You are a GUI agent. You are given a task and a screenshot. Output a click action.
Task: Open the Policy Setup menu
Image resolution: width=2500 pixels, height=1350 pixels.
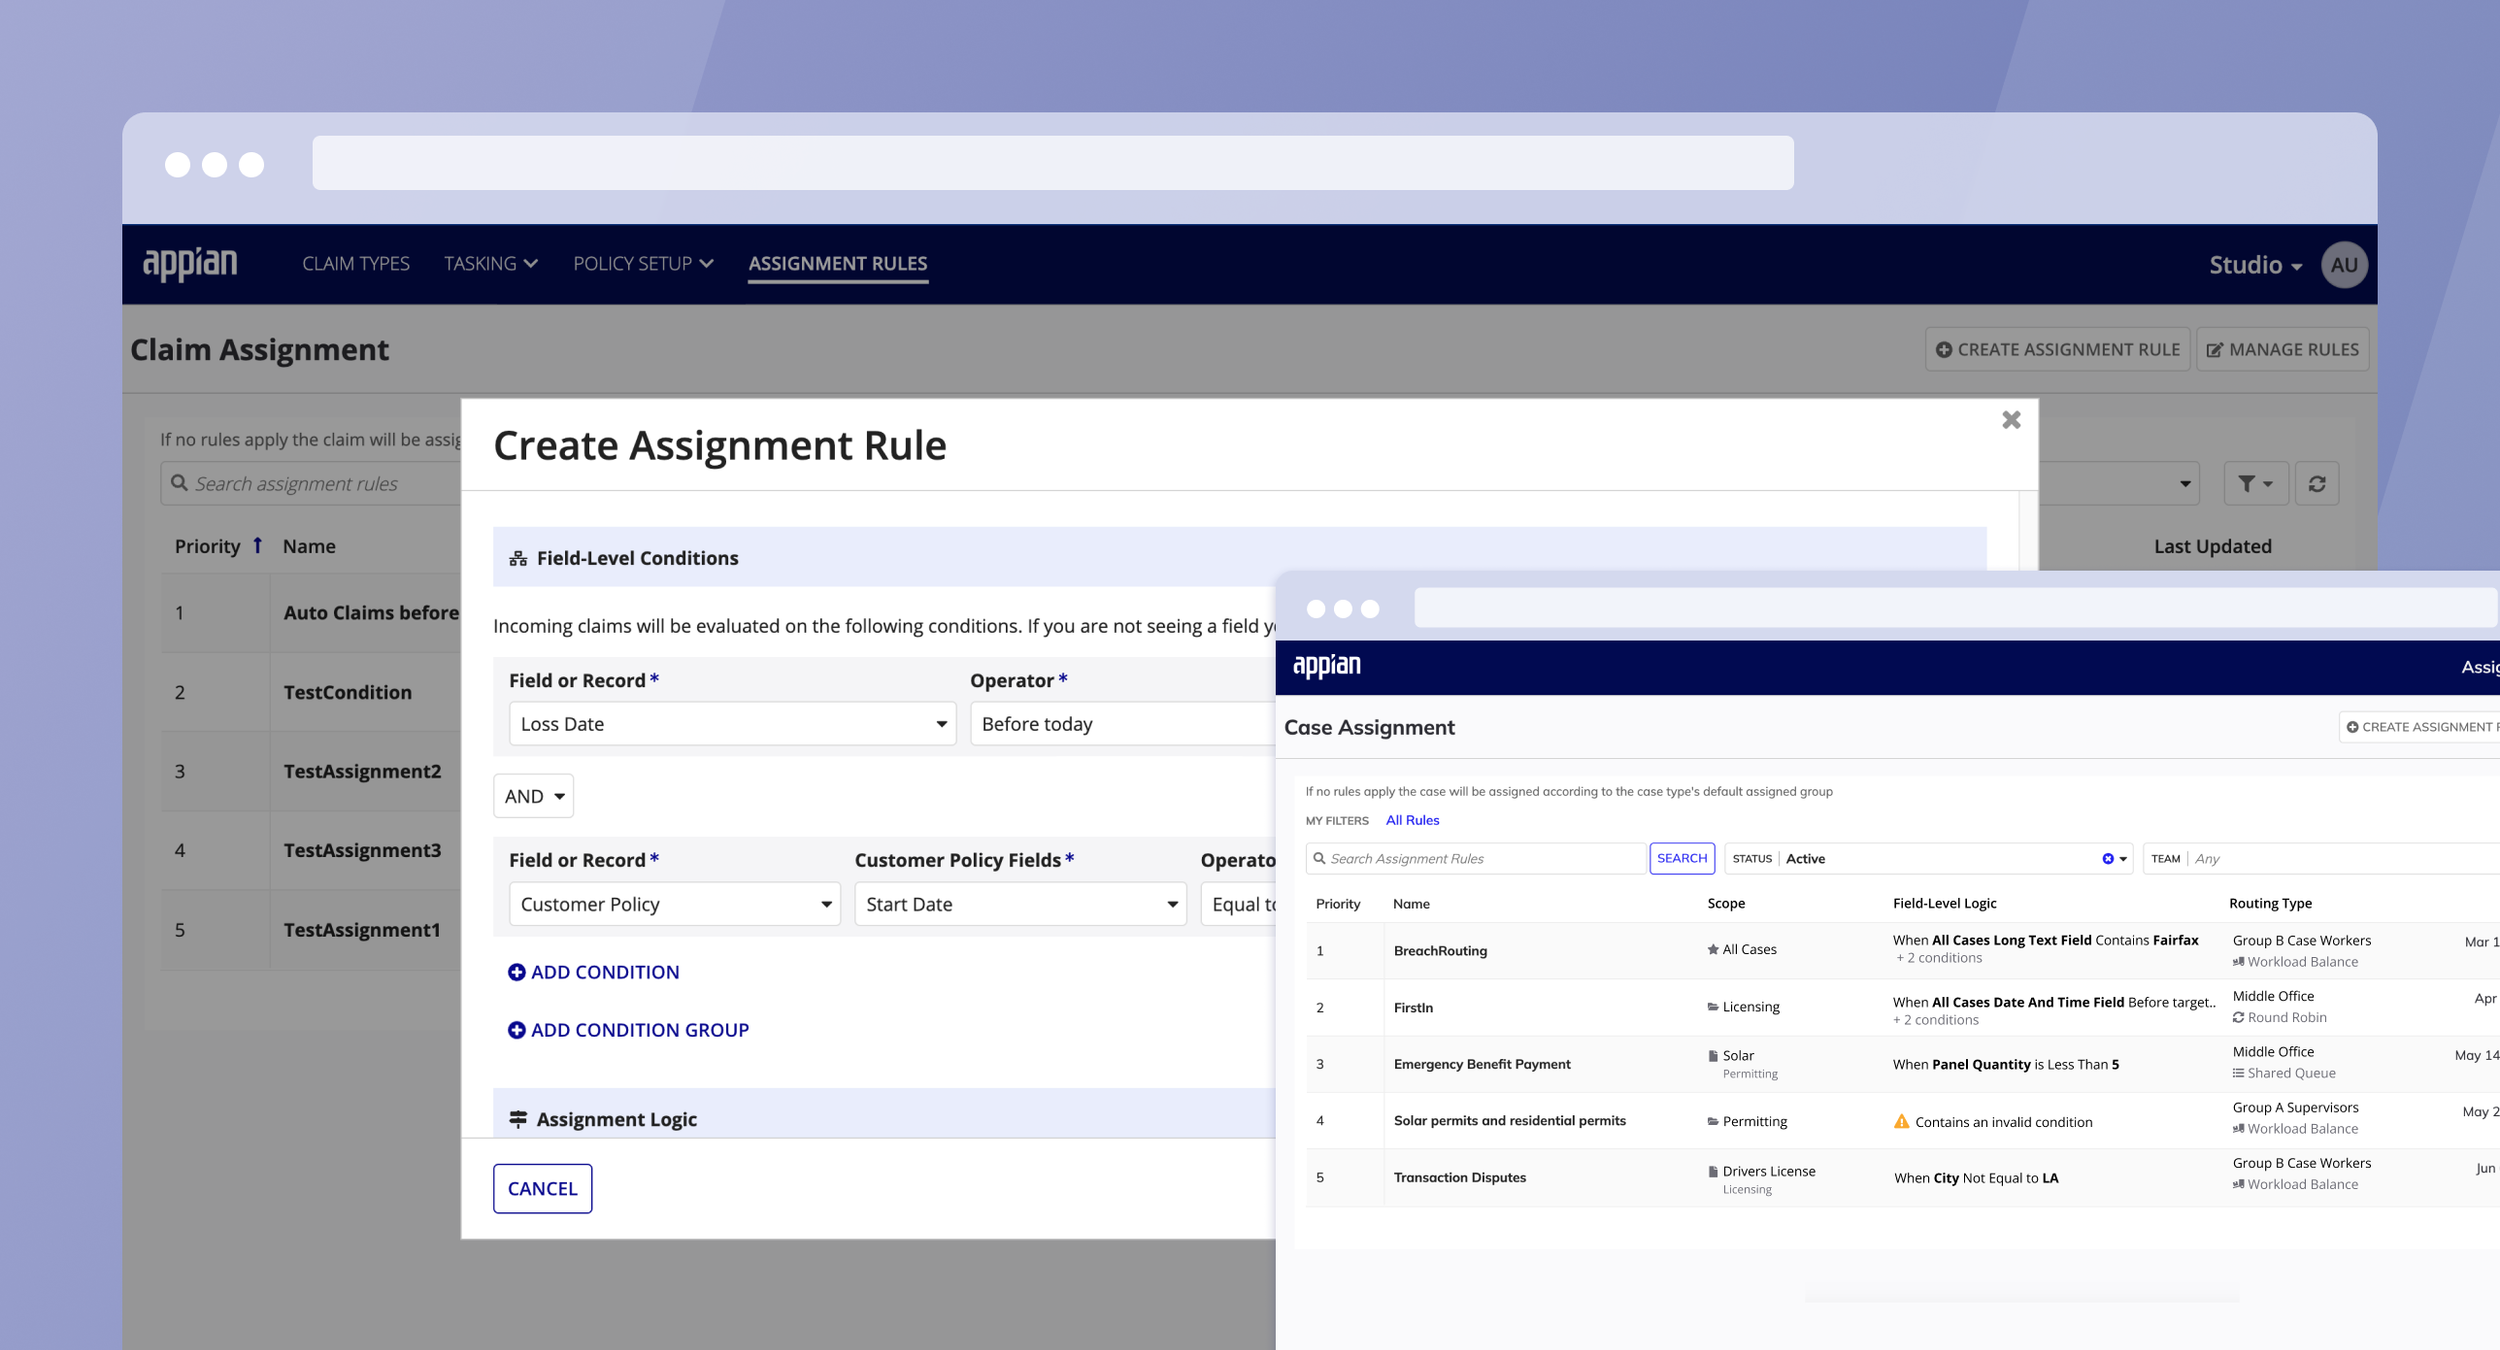pos(642,264)
